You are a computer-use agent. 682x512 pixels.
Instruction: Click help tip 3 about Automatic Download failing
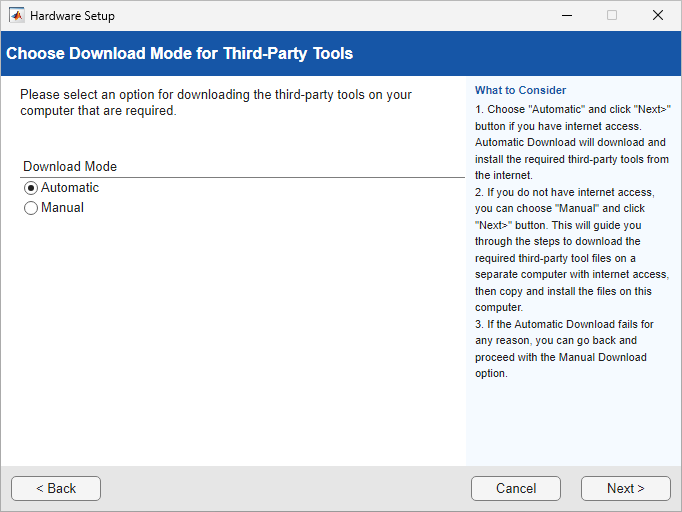point(565,349)
